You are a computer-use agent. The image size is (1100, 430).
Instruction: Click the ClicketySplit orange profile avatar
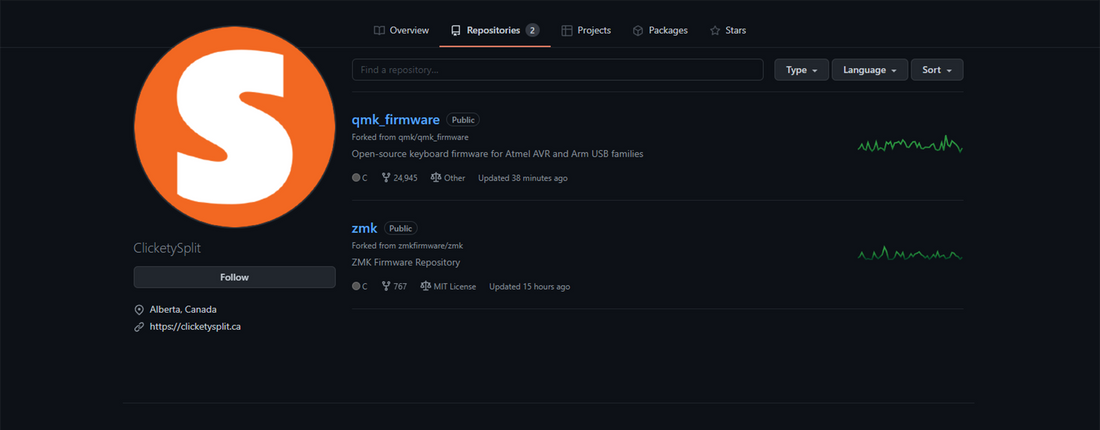pyautogui.click(x=235, y=127)
